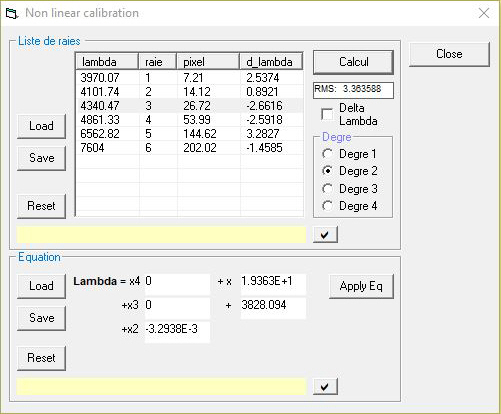This screenshot has height=414, width=501.
Task: Click the window title bar icon
Action: (x=11, y=13)
